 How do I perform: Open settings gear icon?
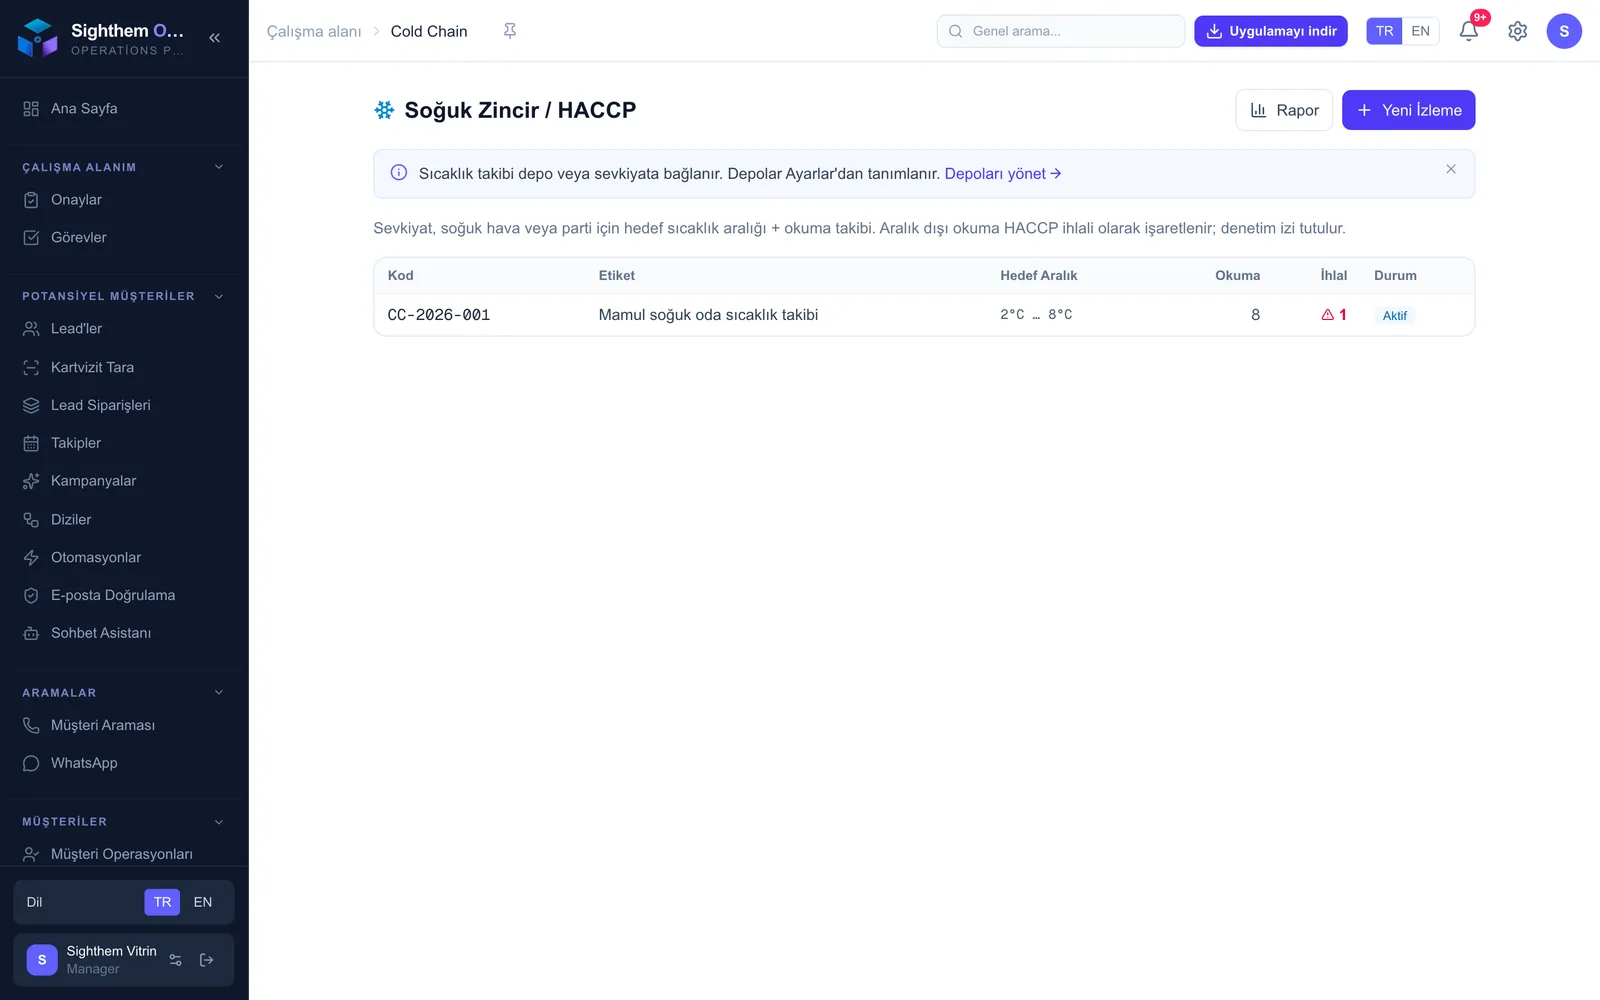pyautogui.click(x=1517, y=31)
